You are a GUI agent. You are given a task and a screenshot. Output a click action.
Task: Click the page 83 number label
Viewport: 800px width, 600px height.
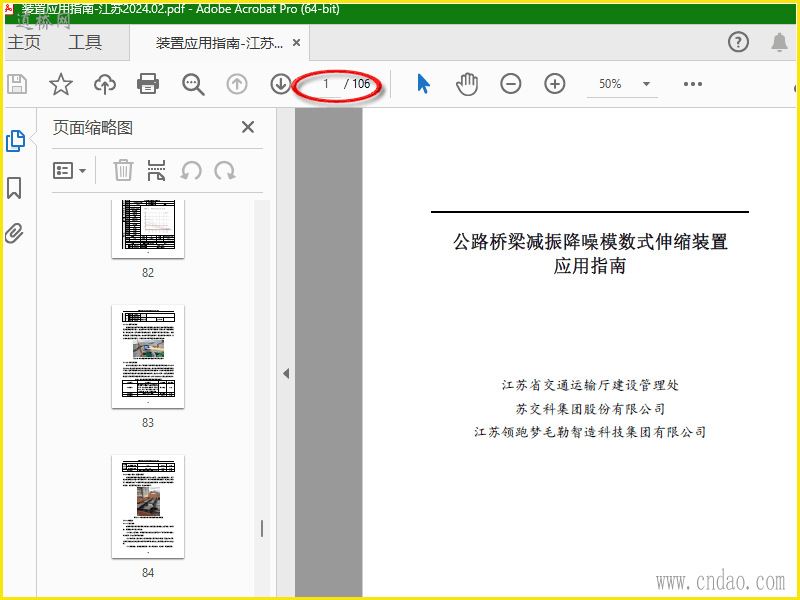(x=148, y=423)
